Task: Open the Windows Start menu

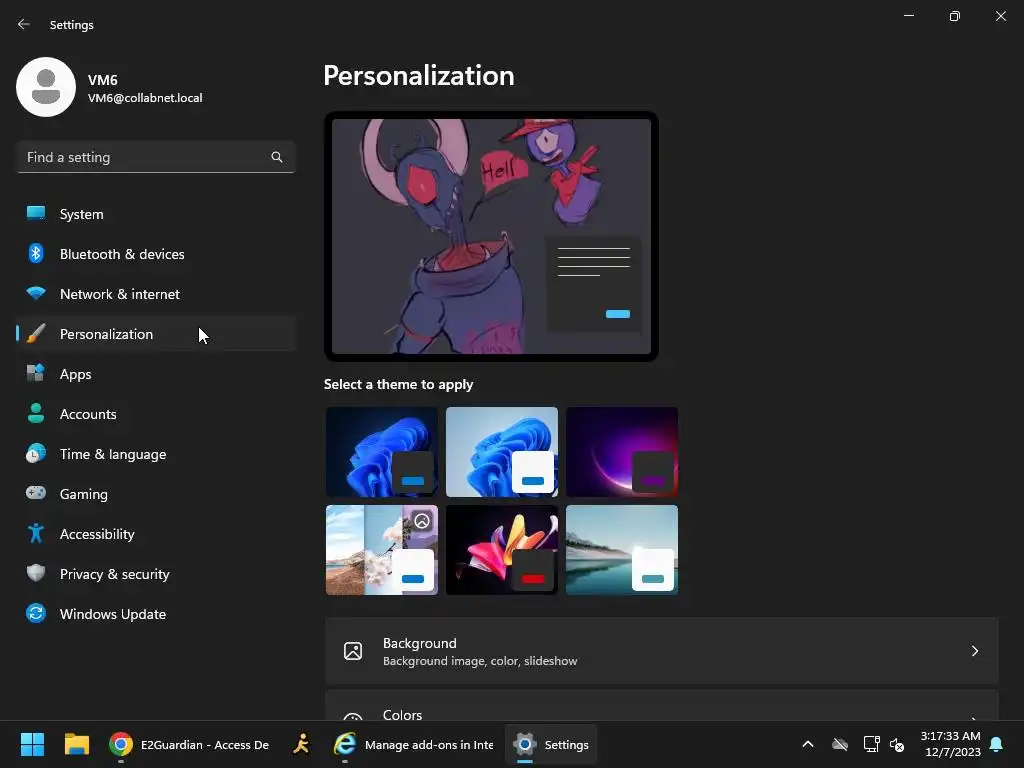Action: [x=32, y=744]
